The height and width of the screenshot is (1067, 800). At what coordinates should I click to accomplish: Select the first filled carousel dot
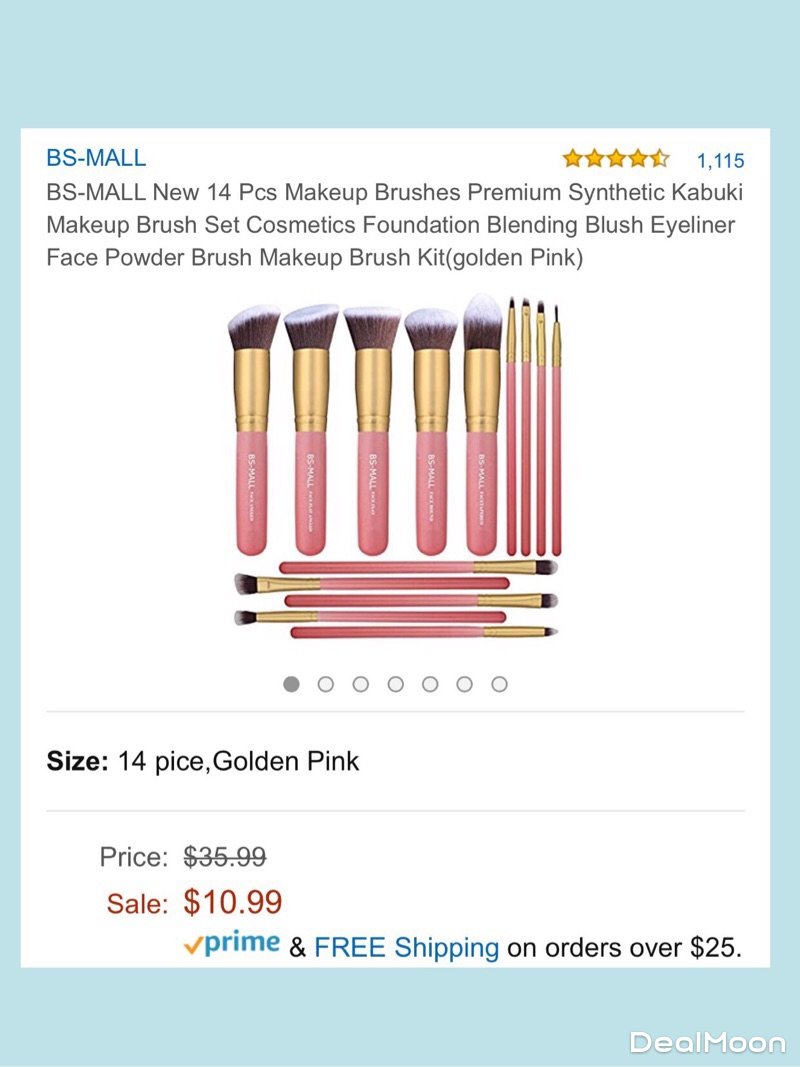point(291,684)
